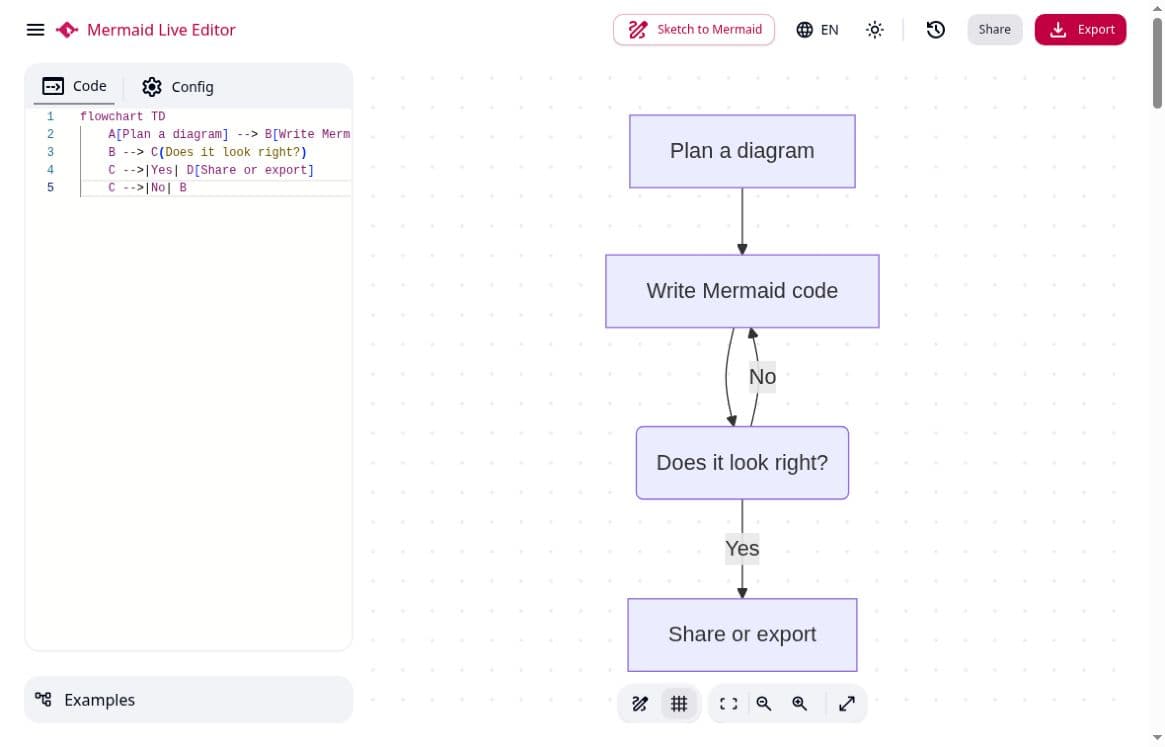Image resolution: width=1165 pixels, height=747 pixels.
Task: Open the version history clock icon
Action: 935,30
